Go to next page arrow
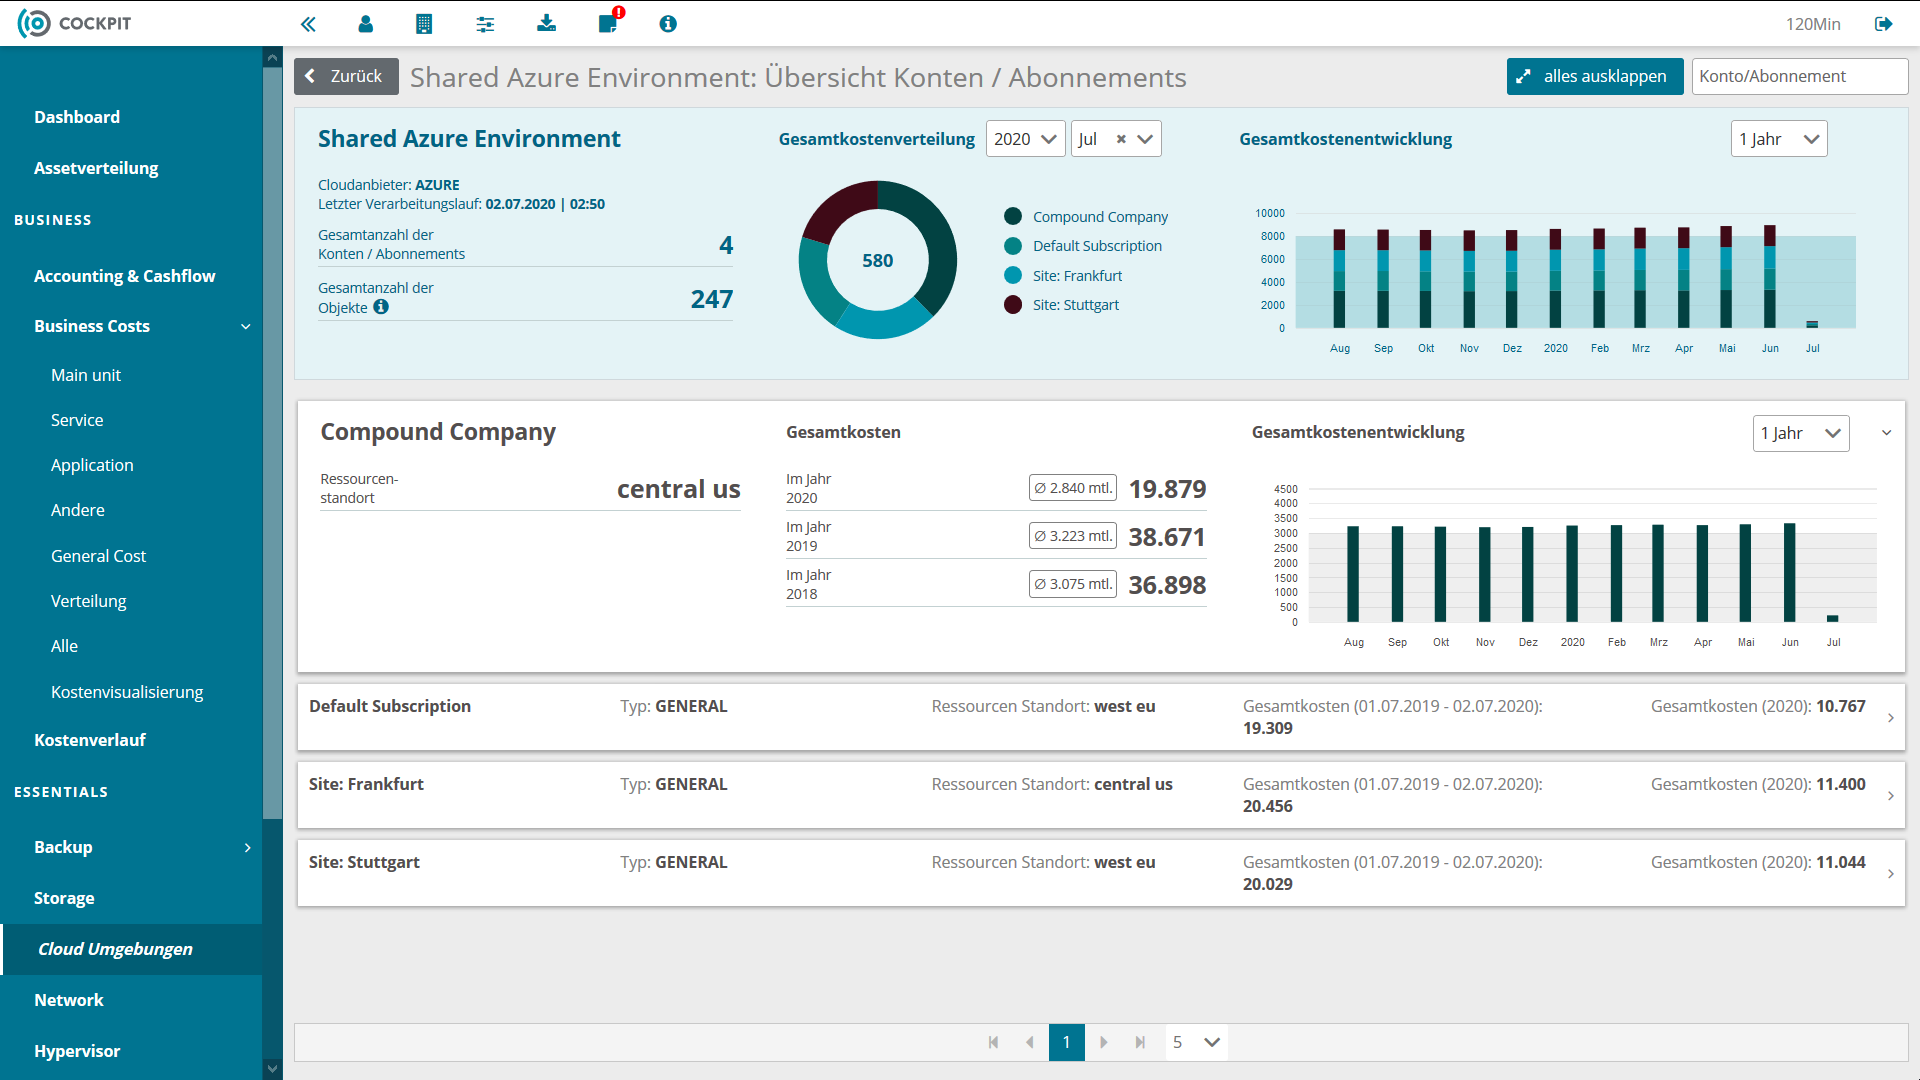The height and width of the screenshot is (1080, 1920). [x=1103, y=1042]
